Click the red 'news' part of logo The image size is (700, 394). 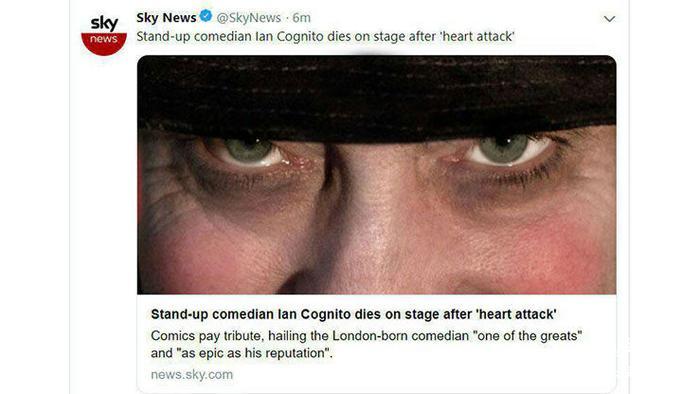pyautogui.click(x=104, y=44)
